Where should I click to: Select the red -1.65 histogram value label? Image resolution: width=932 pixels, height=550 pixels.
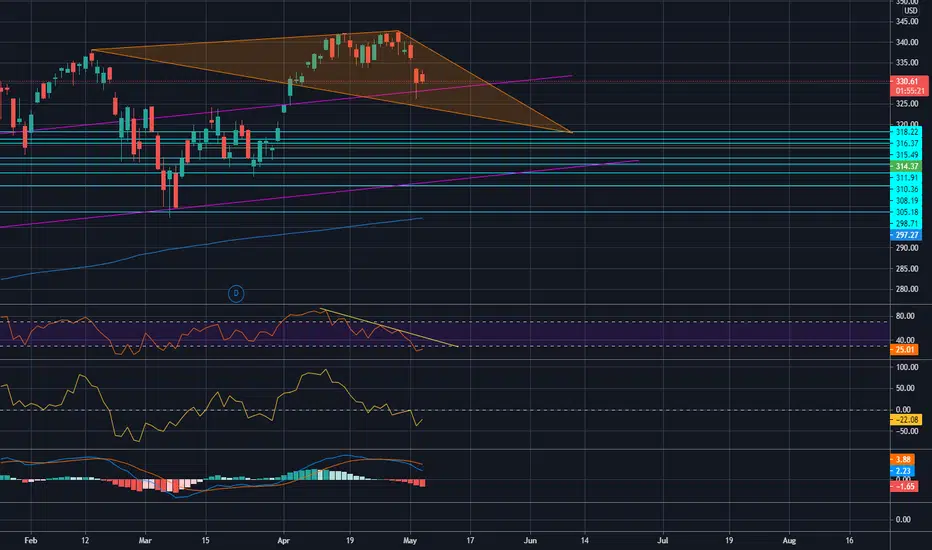tap(903, 486)
